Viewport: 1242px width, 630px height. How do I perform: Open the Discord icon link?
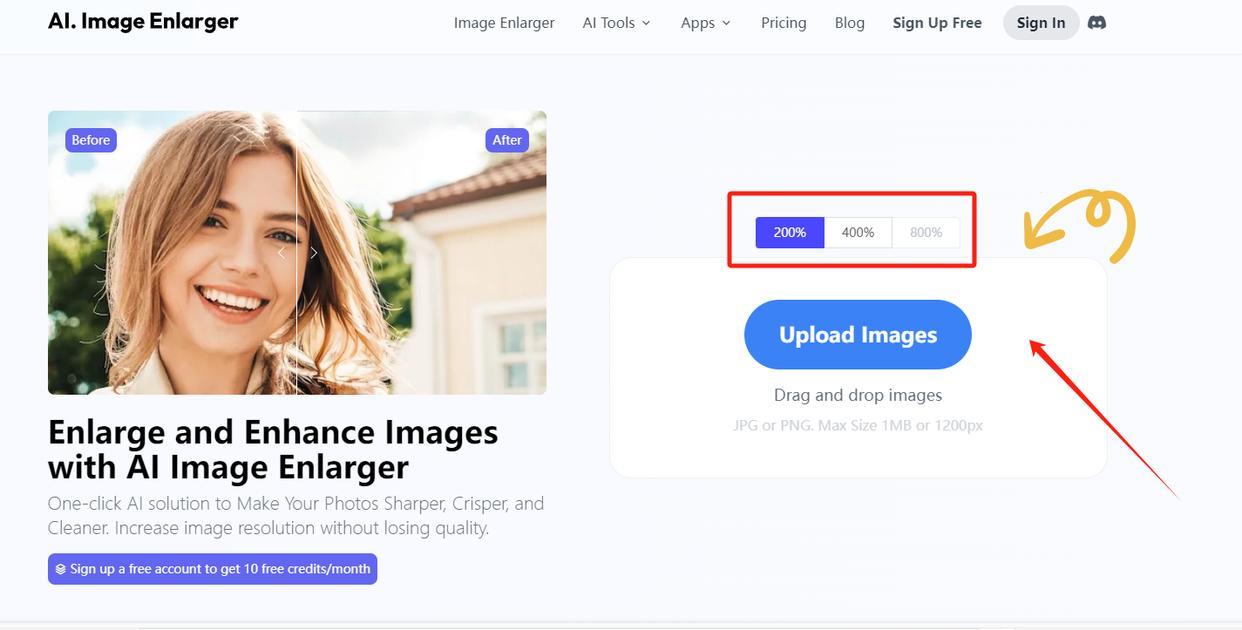(1097, 22)
